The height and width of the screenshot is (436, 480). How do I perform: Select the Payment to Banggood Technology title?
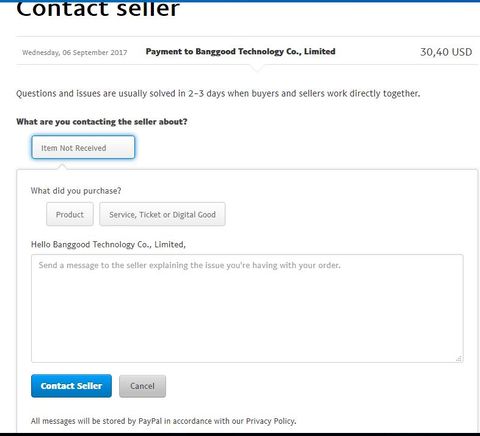point(240,51)
